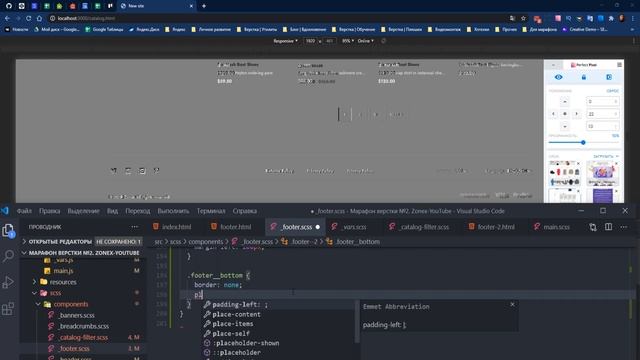The height and width of the screenshot is (360, 640).
Task: Open _breadcrumbs.scss in the file tree
Action: tap(83, 326)
